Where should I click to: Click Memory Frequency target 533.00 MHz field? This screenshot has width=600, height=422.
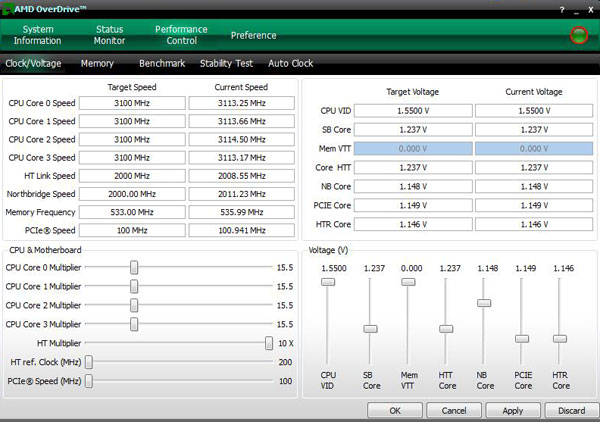(x=132, y=212)
